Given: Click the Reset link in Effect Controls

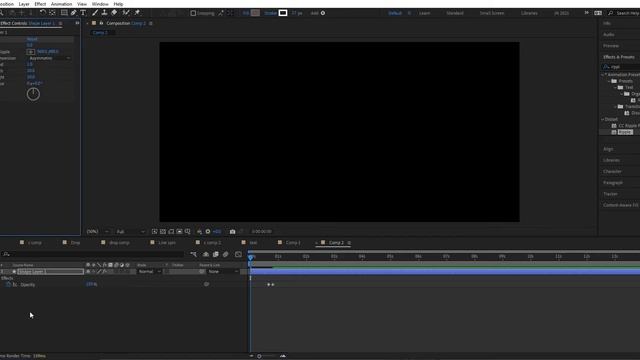Looking at the screenshot, I should [32, 39].
